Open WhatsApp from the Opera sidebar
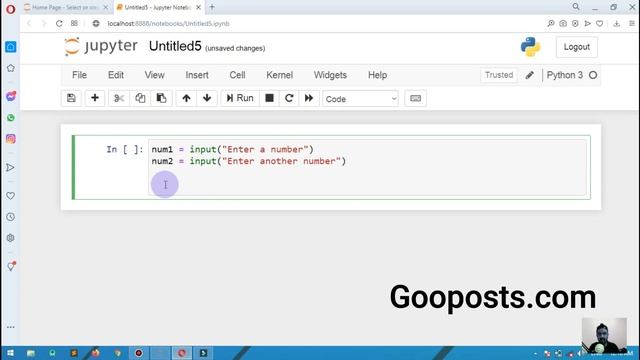Viewport: 640px width, 360px height. [x=11, y=118]
